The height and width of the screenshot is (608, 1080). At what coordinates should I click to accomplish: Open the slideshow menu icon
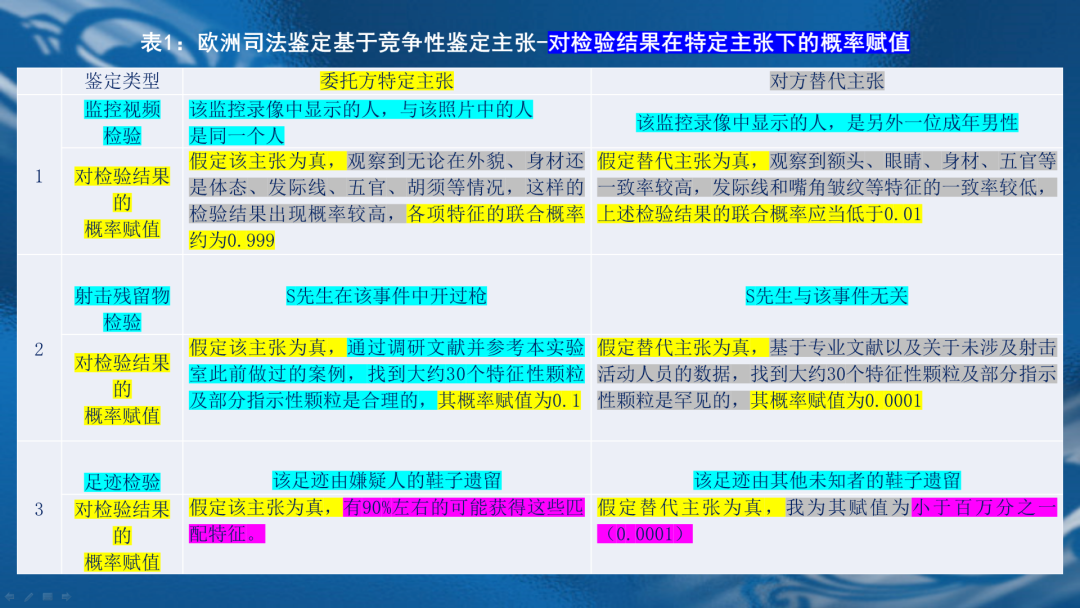[47, 597]
